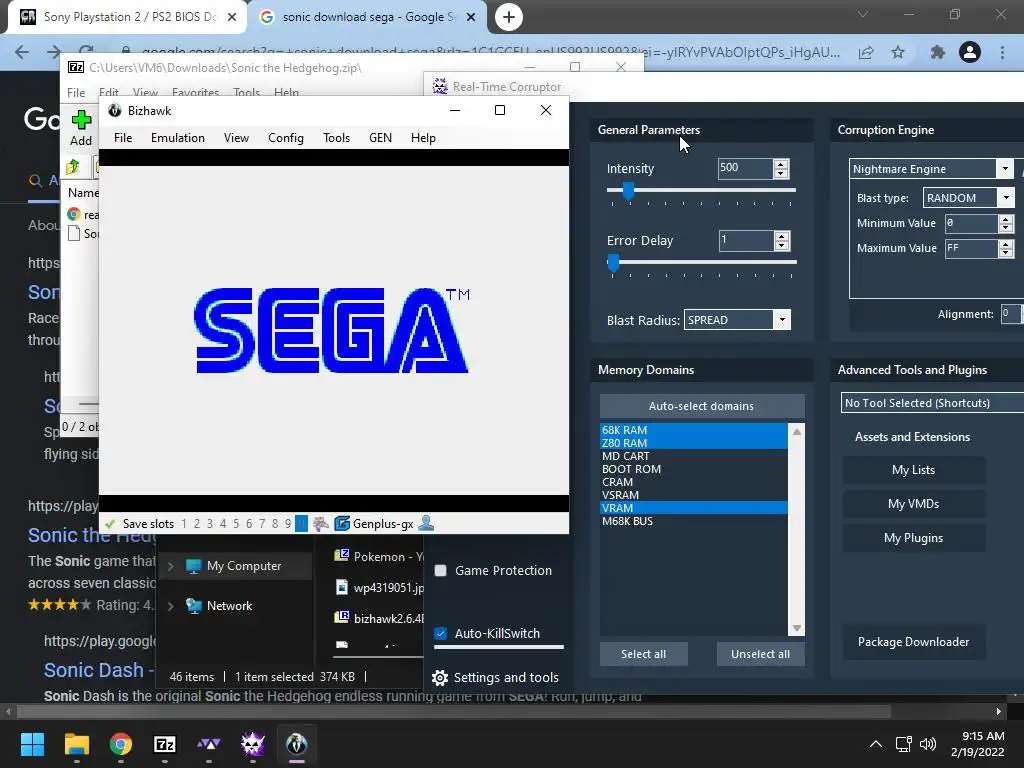Click the gamepad controller icon in Bizhawk status bar
Screen dimensions: 1024x768
coord(321,524)
